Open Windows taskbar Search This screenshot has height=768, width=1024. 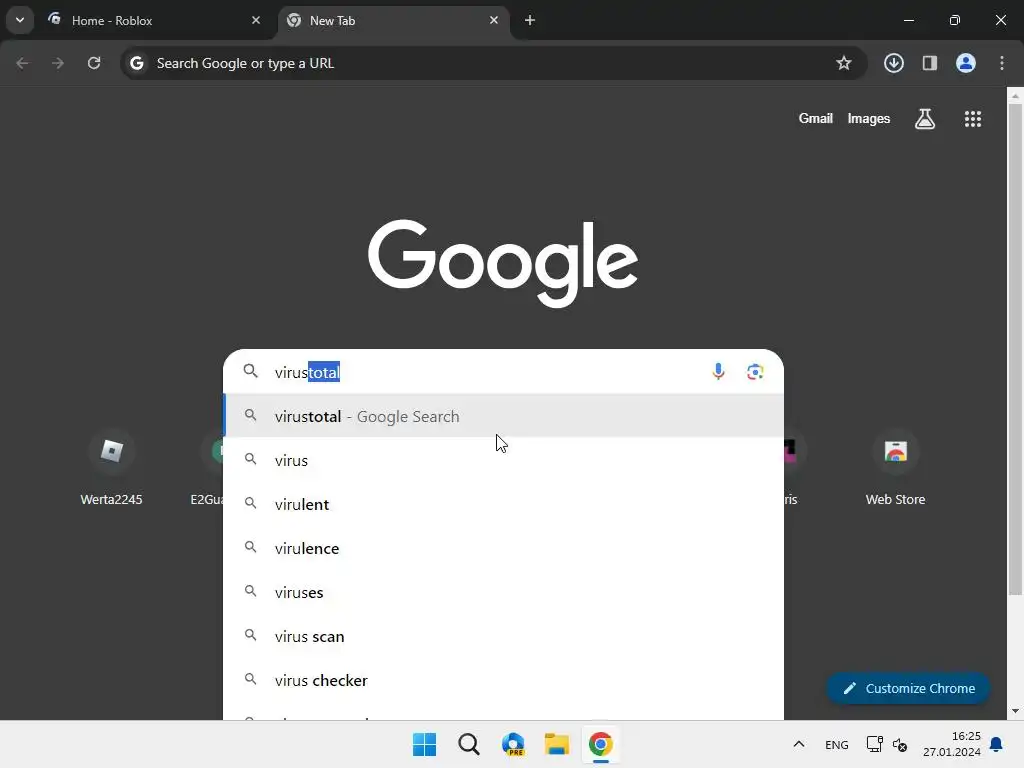click(469, 744)
